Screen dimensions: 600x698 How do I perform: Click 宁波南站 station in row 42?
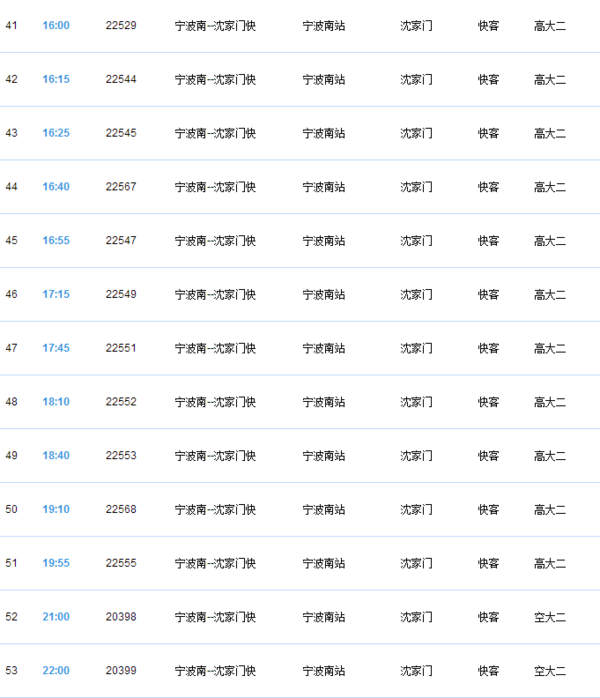(324, 80)
